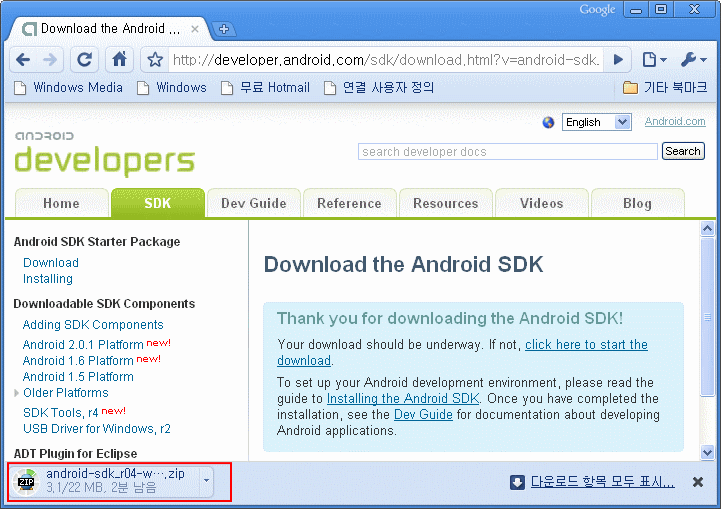721x509 pixels.
Task: Open the 연결 사용자 정의 bookmark
Action: point(379,87)
